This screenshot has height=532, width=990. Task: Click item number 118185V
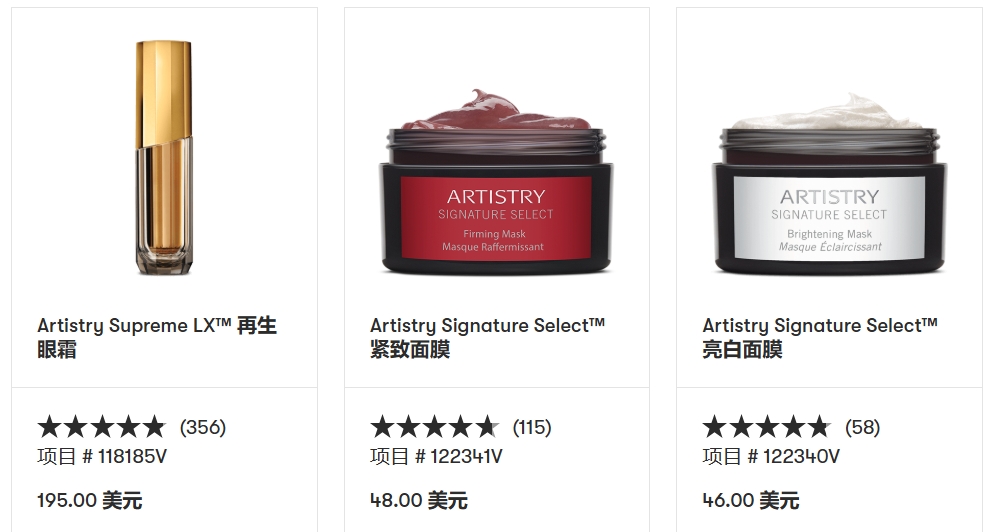pyautogui.click(x=102, y=456)
